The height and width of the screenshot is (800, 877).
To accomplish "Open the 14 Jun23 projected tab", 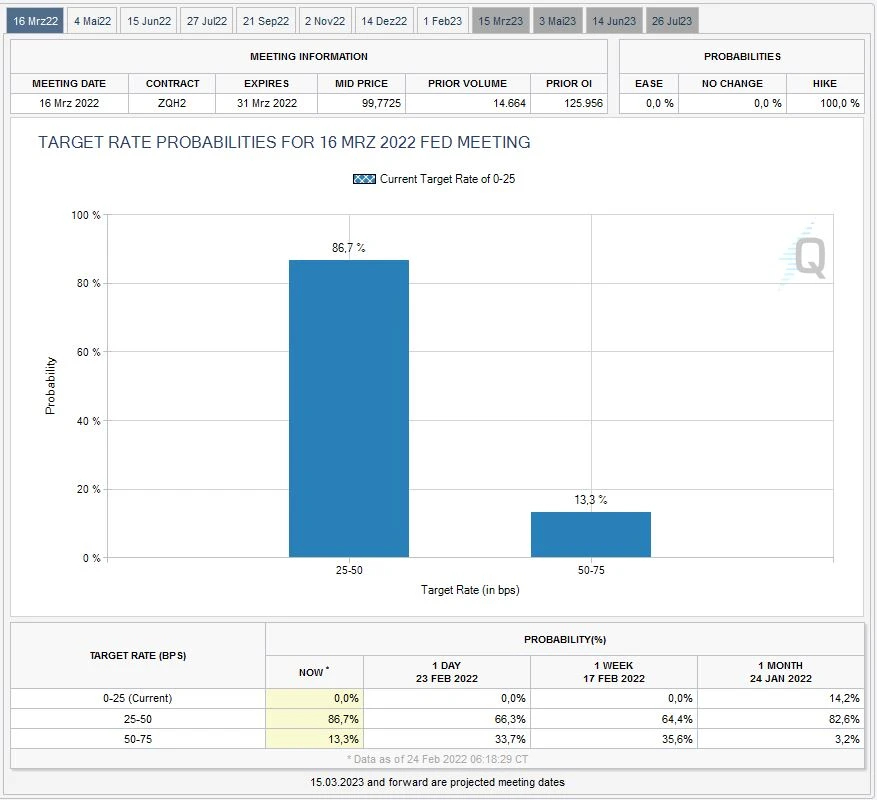I will coord(613,20).
